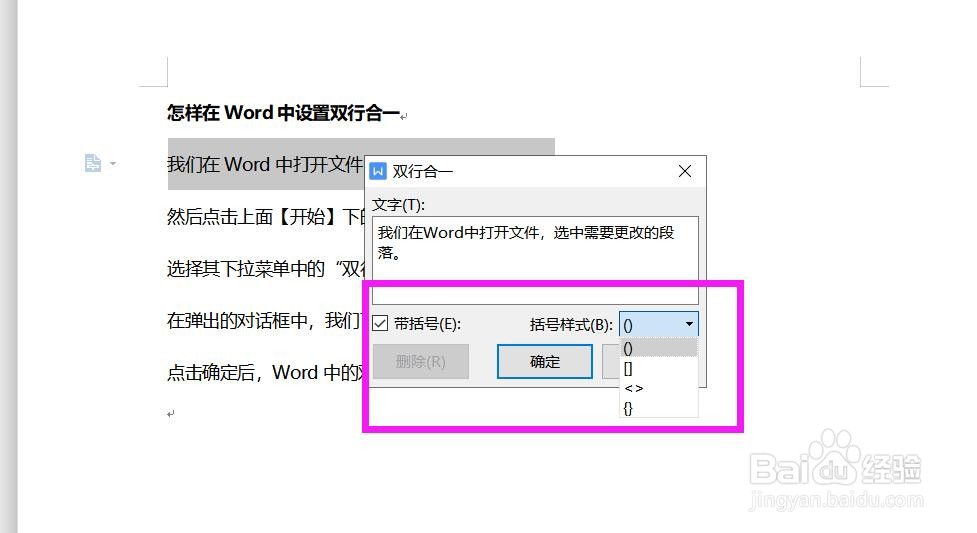Image resolution: width=977 pixels, height=533 pixels.
Task: Close the 双行合一 dialog
Action: (685, 171)
